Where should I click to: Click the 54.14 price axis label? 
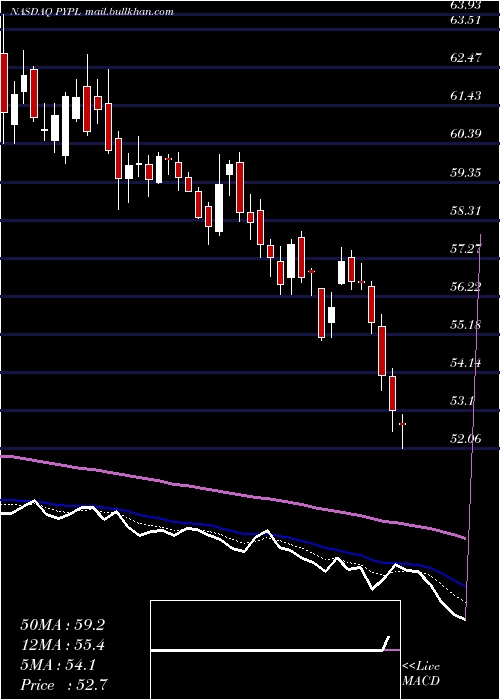(466, 362)
